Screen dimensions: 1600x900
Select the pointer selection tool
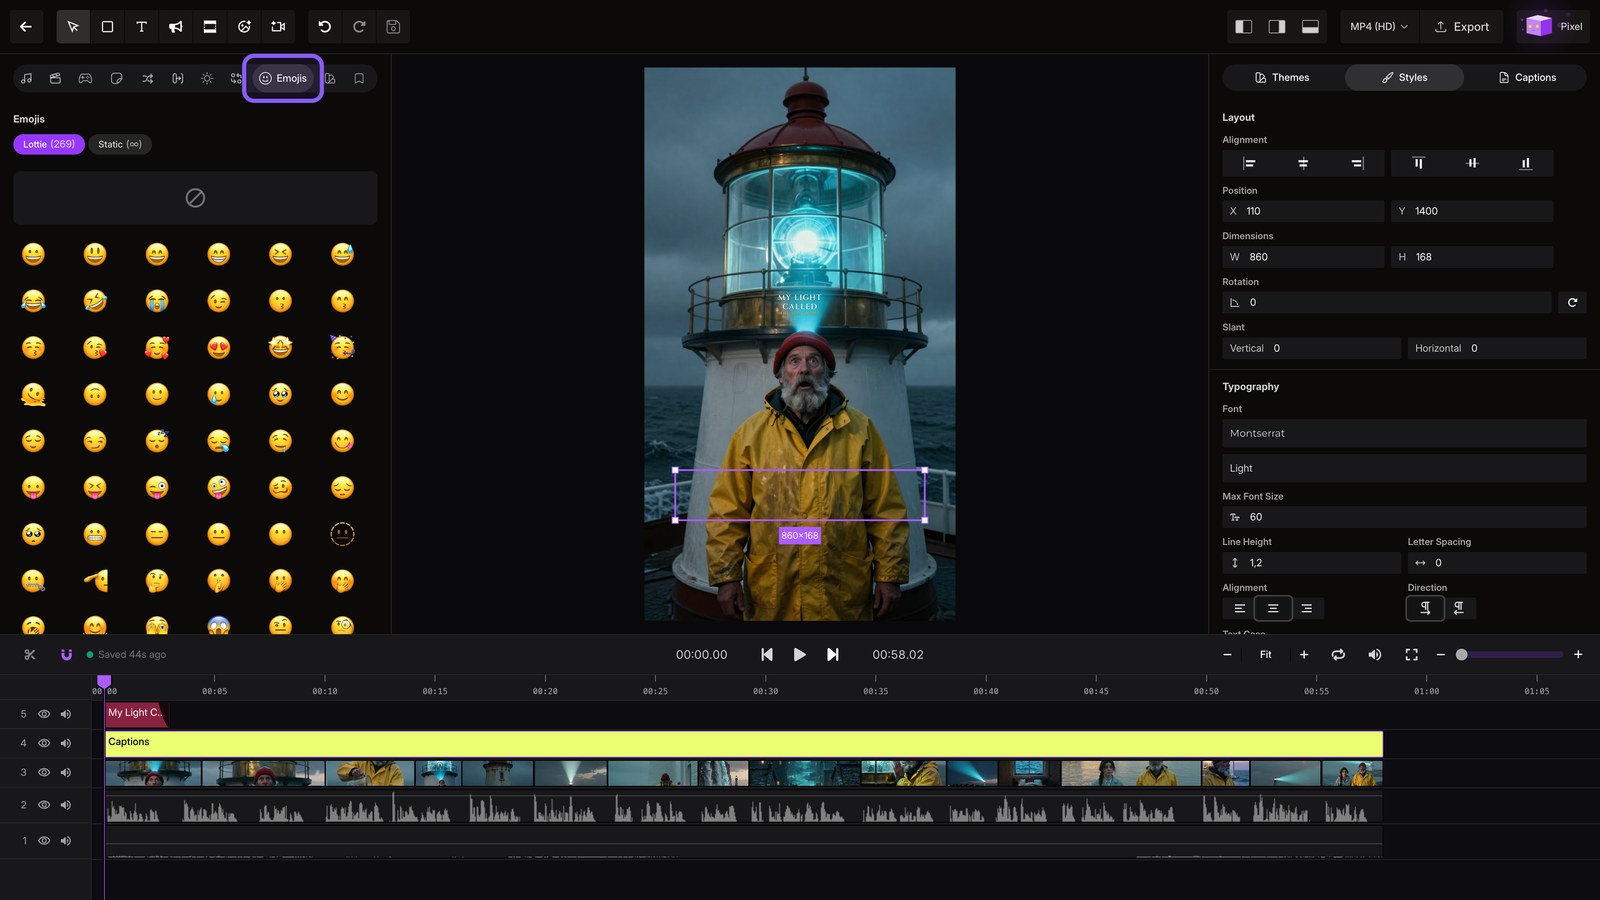tap(73, 27)
